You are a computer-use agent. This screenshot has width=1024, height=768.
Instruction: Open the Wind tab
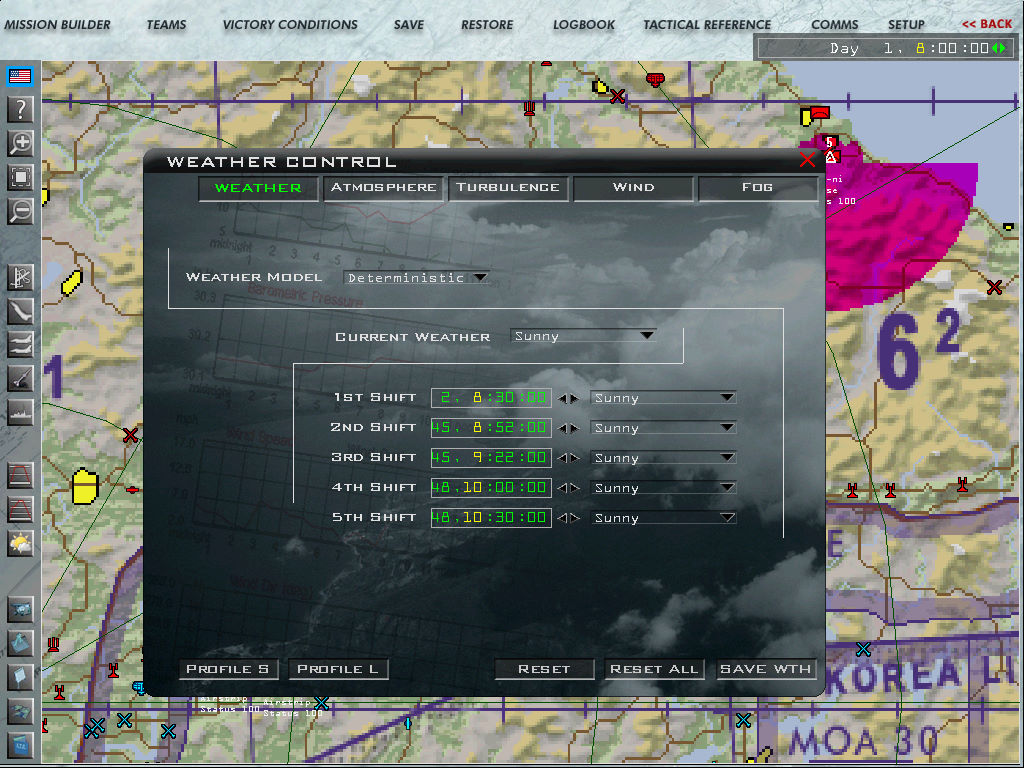coord(633,187)
